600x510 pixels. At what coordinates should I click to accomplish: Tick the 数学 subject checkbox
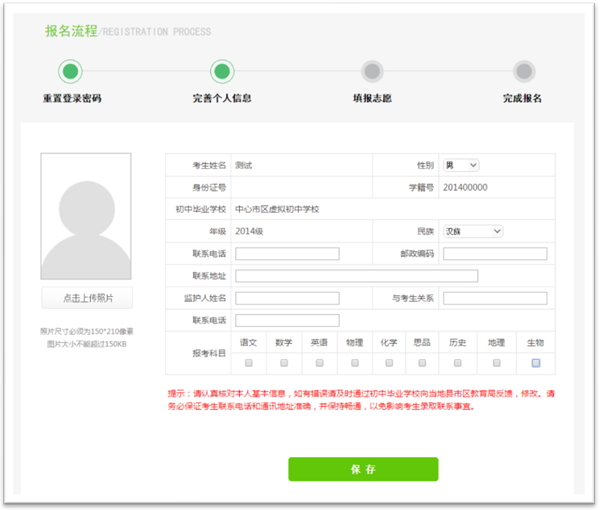tap(284, 363)
